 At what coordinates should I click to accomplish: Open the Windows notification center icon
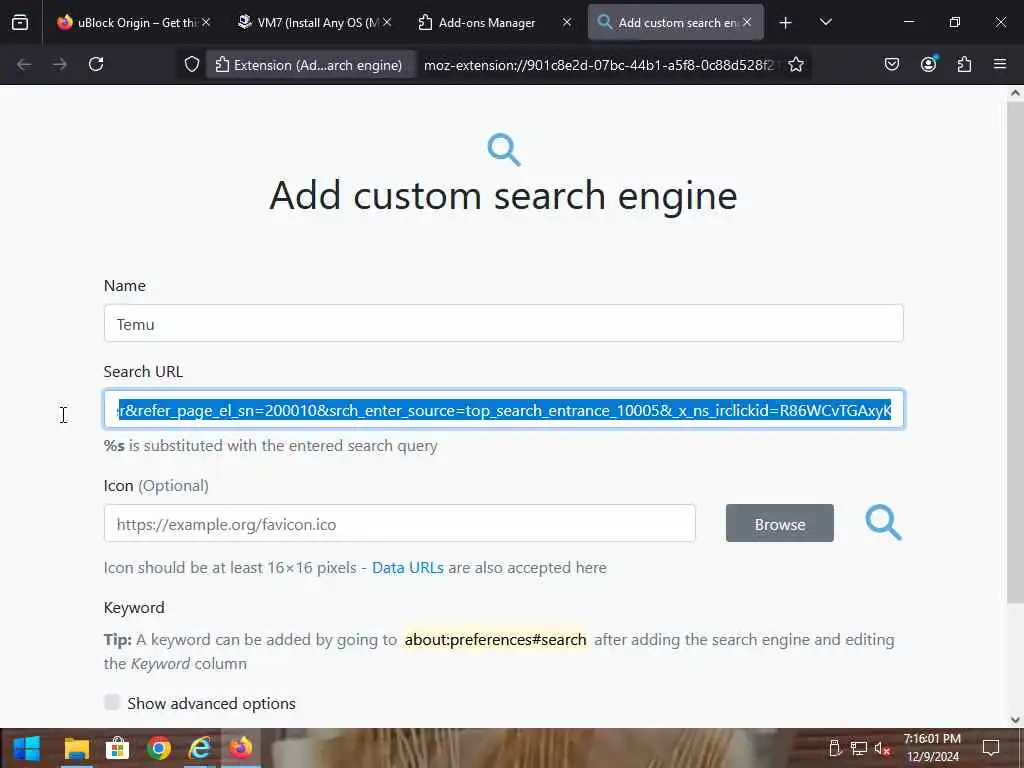[x=991, y=748]
